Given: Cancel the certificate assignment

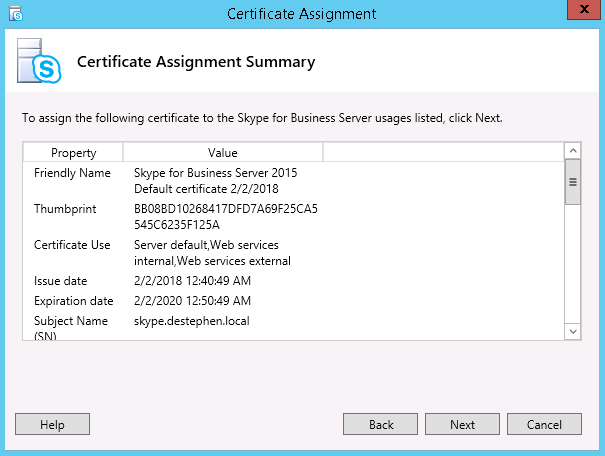Looking at the screenshot, I should coord(544,424).
